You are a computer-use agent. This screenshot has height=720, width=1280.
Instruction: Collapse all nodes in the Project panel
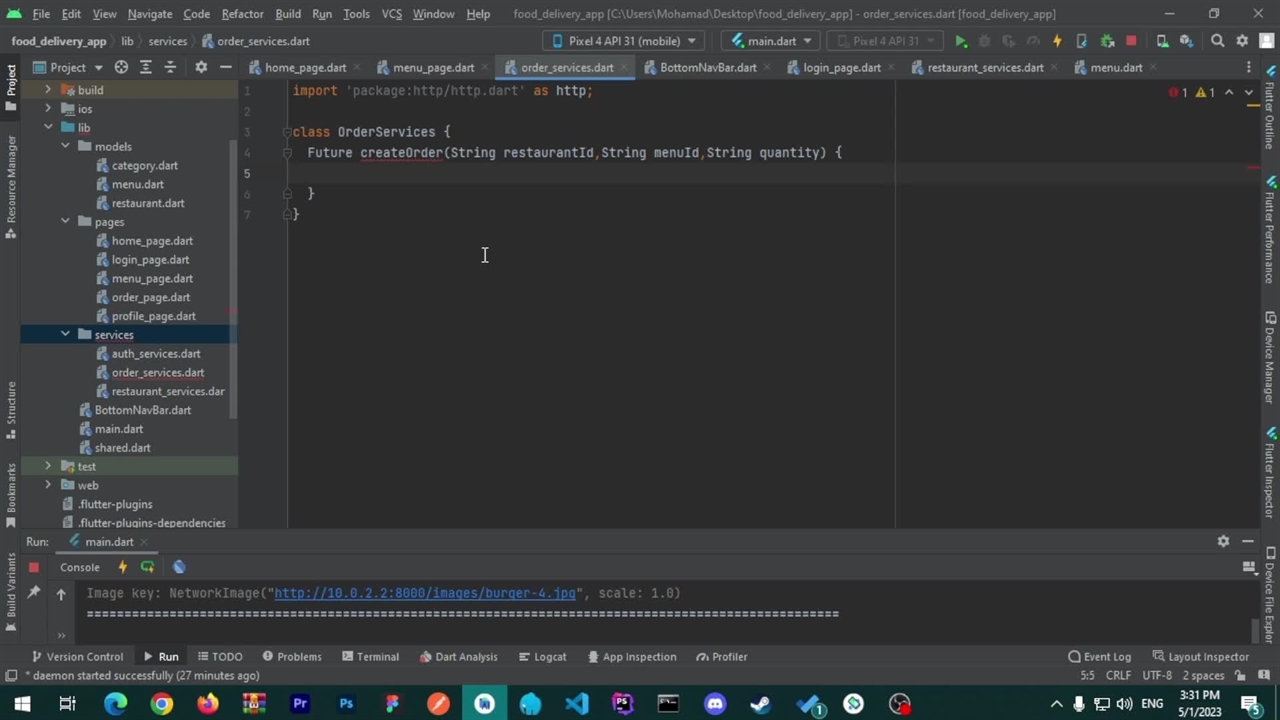click(x=169, y=67)
